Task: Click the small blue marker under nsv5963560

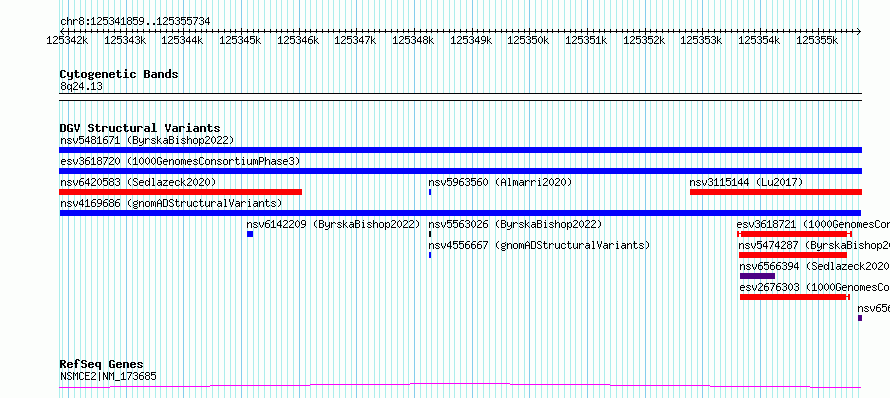Action: [430, 192]
